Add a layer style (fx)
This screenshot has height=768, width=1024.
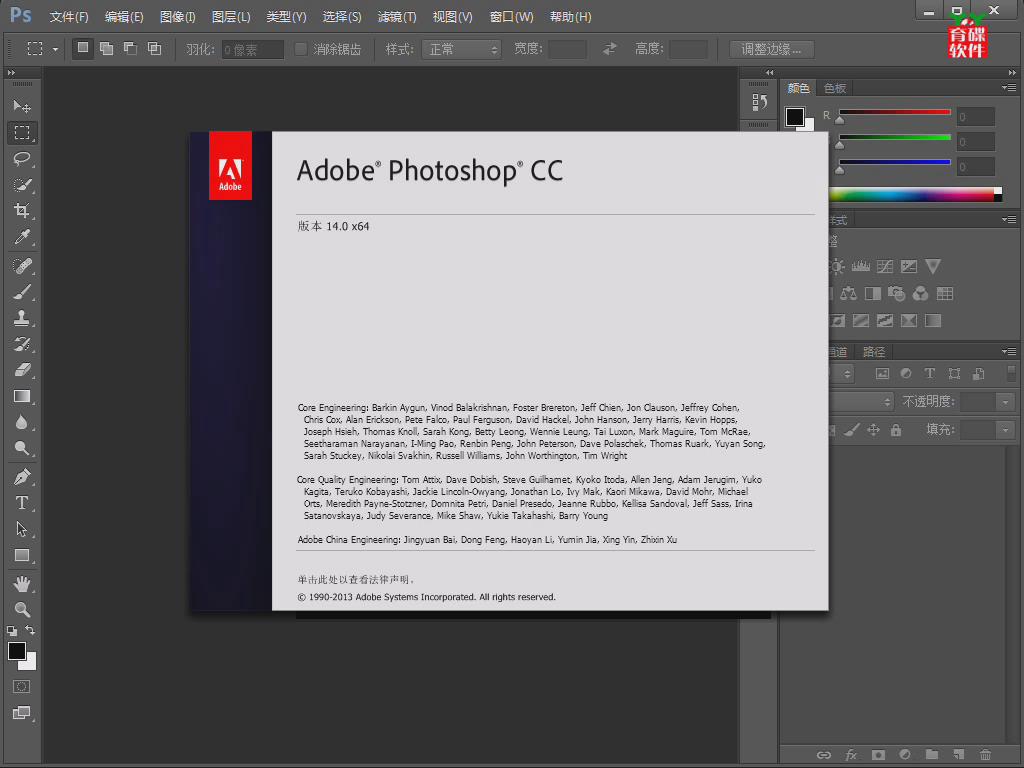click(x=851, y=754)
